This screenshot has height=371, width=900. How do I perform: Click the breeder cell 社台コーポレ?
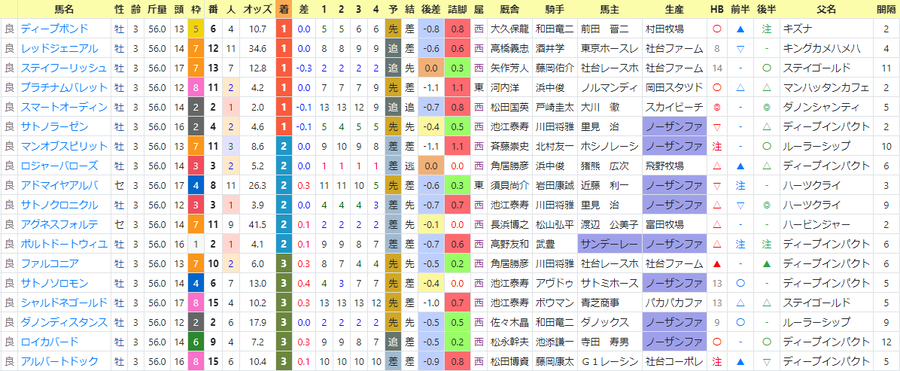[x=675, y=361]
